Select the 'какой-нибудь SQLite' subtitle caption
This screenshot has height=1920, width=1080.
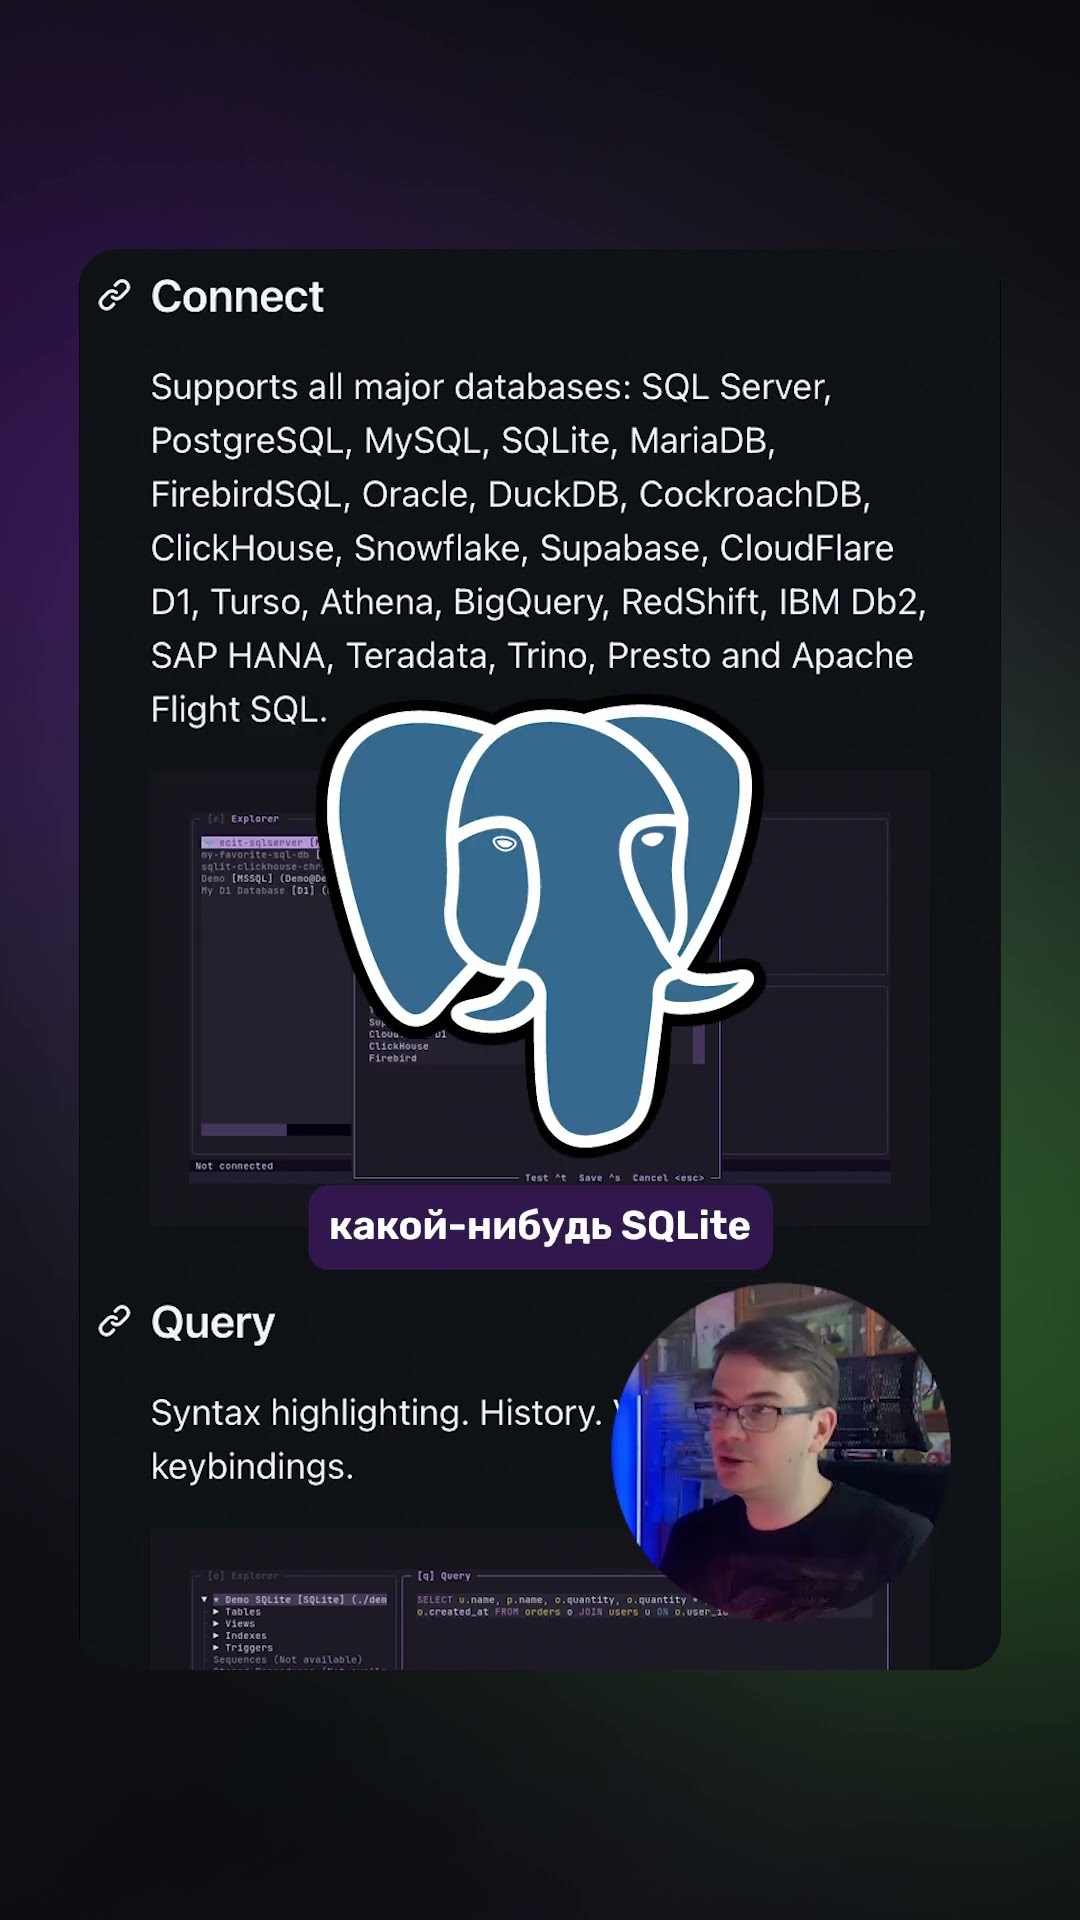tap(540, 1227)
